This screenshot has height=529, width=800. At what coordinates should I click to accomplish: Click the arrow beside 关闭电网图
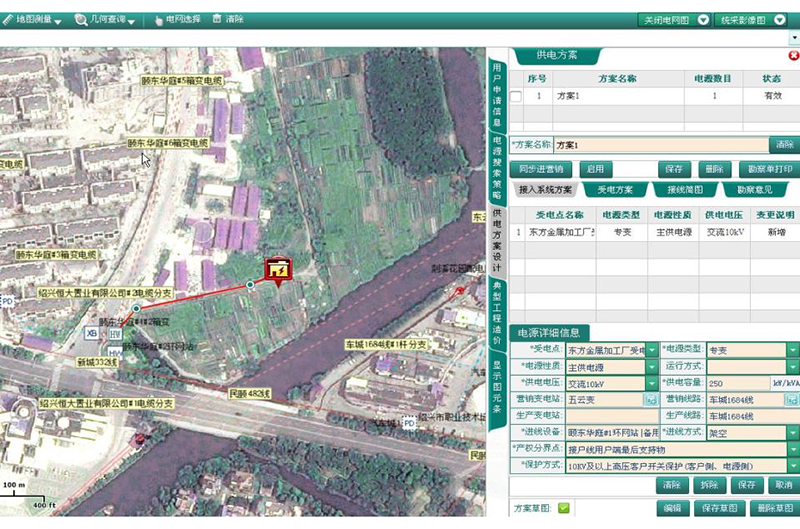point(704,20)
